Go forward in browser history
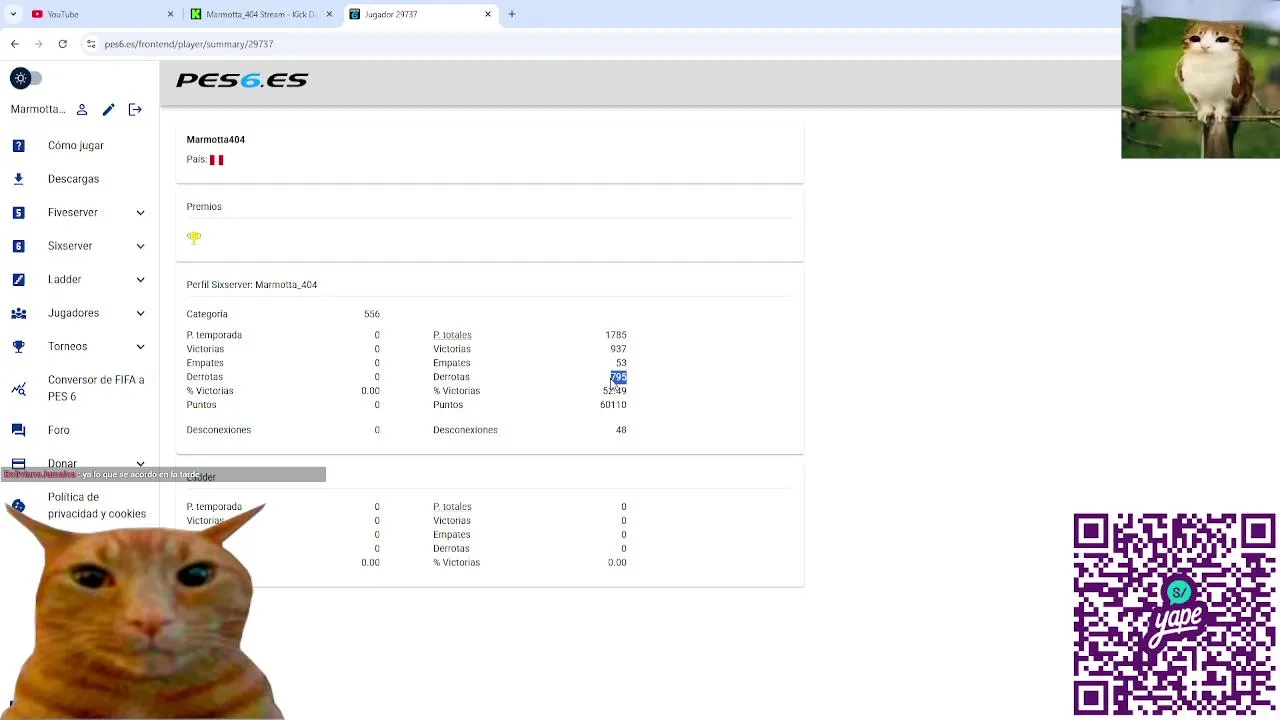Screen dimensions: 1280x720 point(39,44)
